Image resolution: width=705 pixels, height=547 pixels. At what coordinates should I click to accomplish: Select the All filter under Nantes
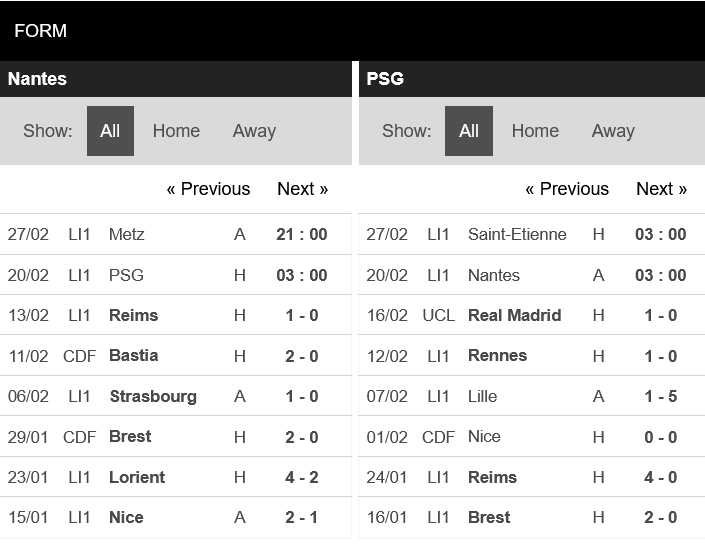(x=110, y=131)
